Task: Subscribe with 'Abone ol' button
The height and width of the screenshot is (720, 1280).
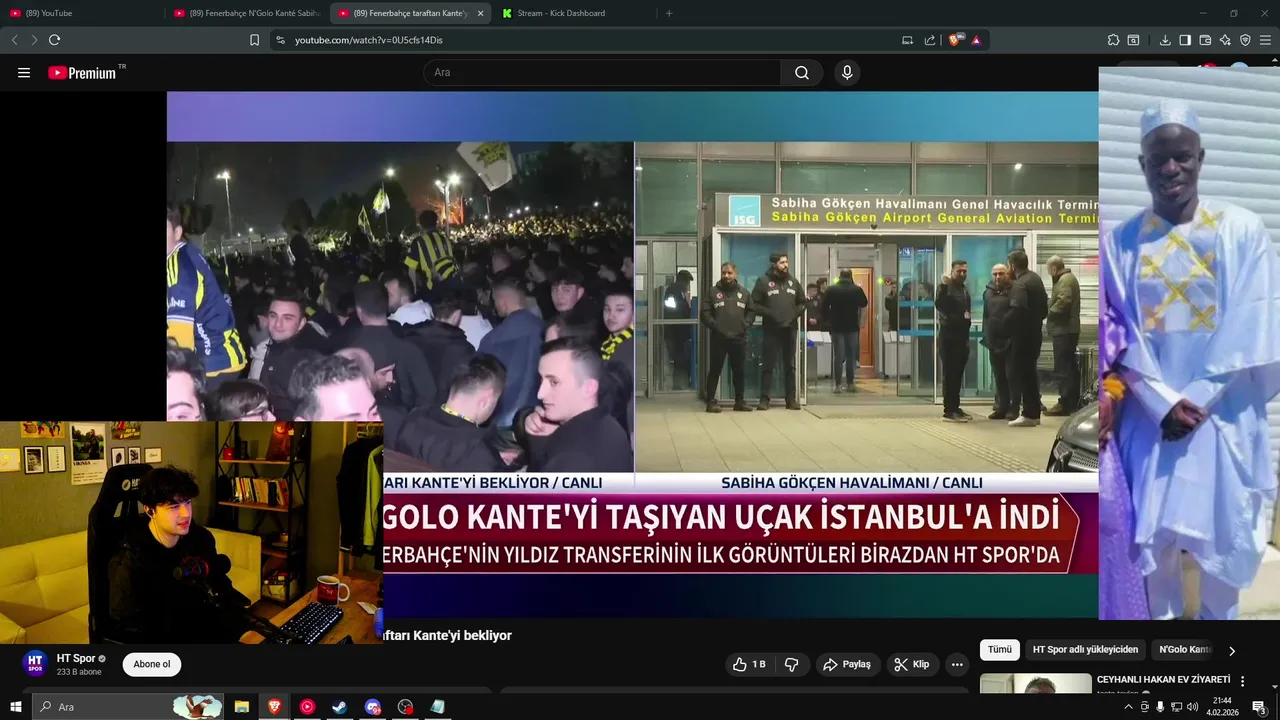Action: coord(152,664)
